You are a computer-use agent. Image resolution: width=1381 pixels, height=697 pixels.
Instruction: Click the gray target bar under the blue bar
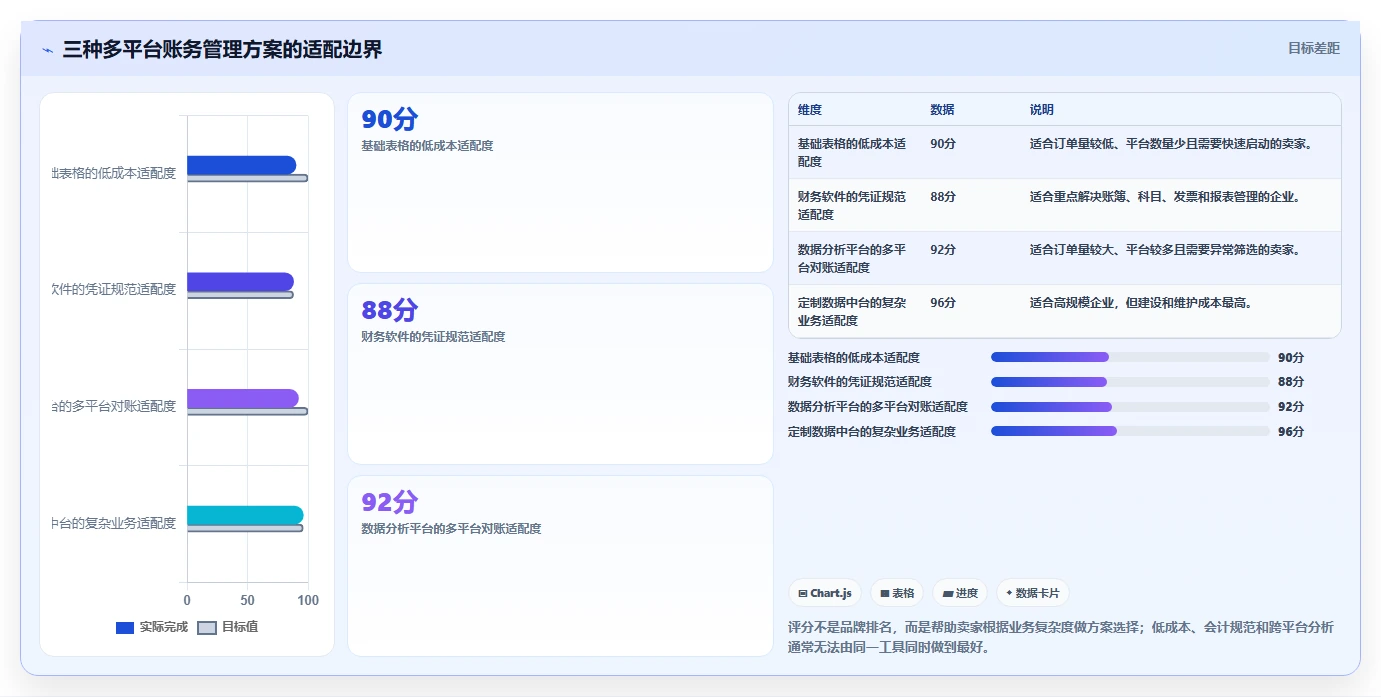(247, 178)
